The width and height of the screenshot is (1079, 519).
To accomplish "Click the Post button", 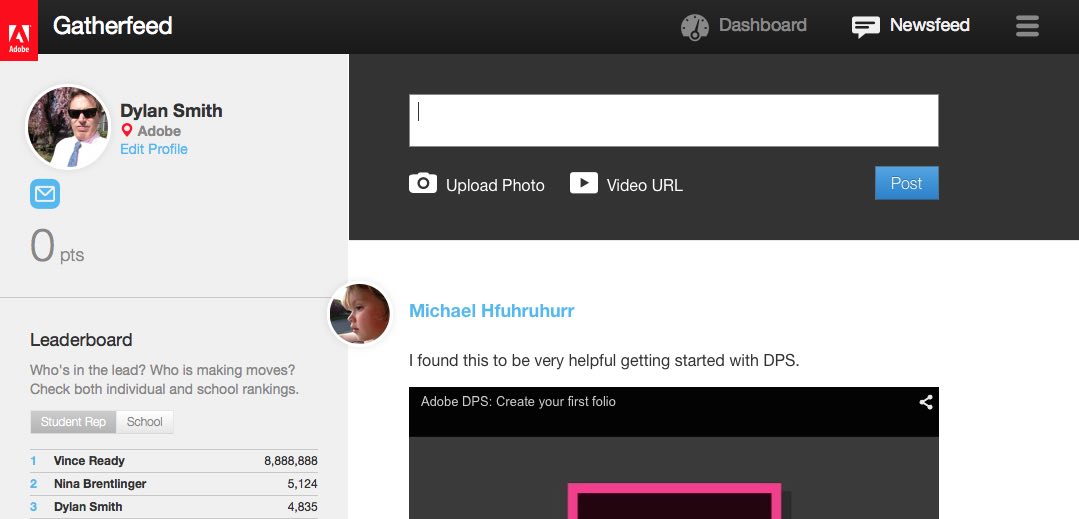I will (906, 183).
